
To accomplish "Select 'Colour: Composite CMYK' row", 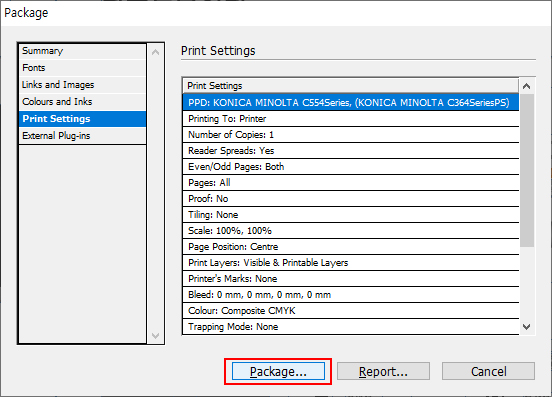I will [351, 311].
